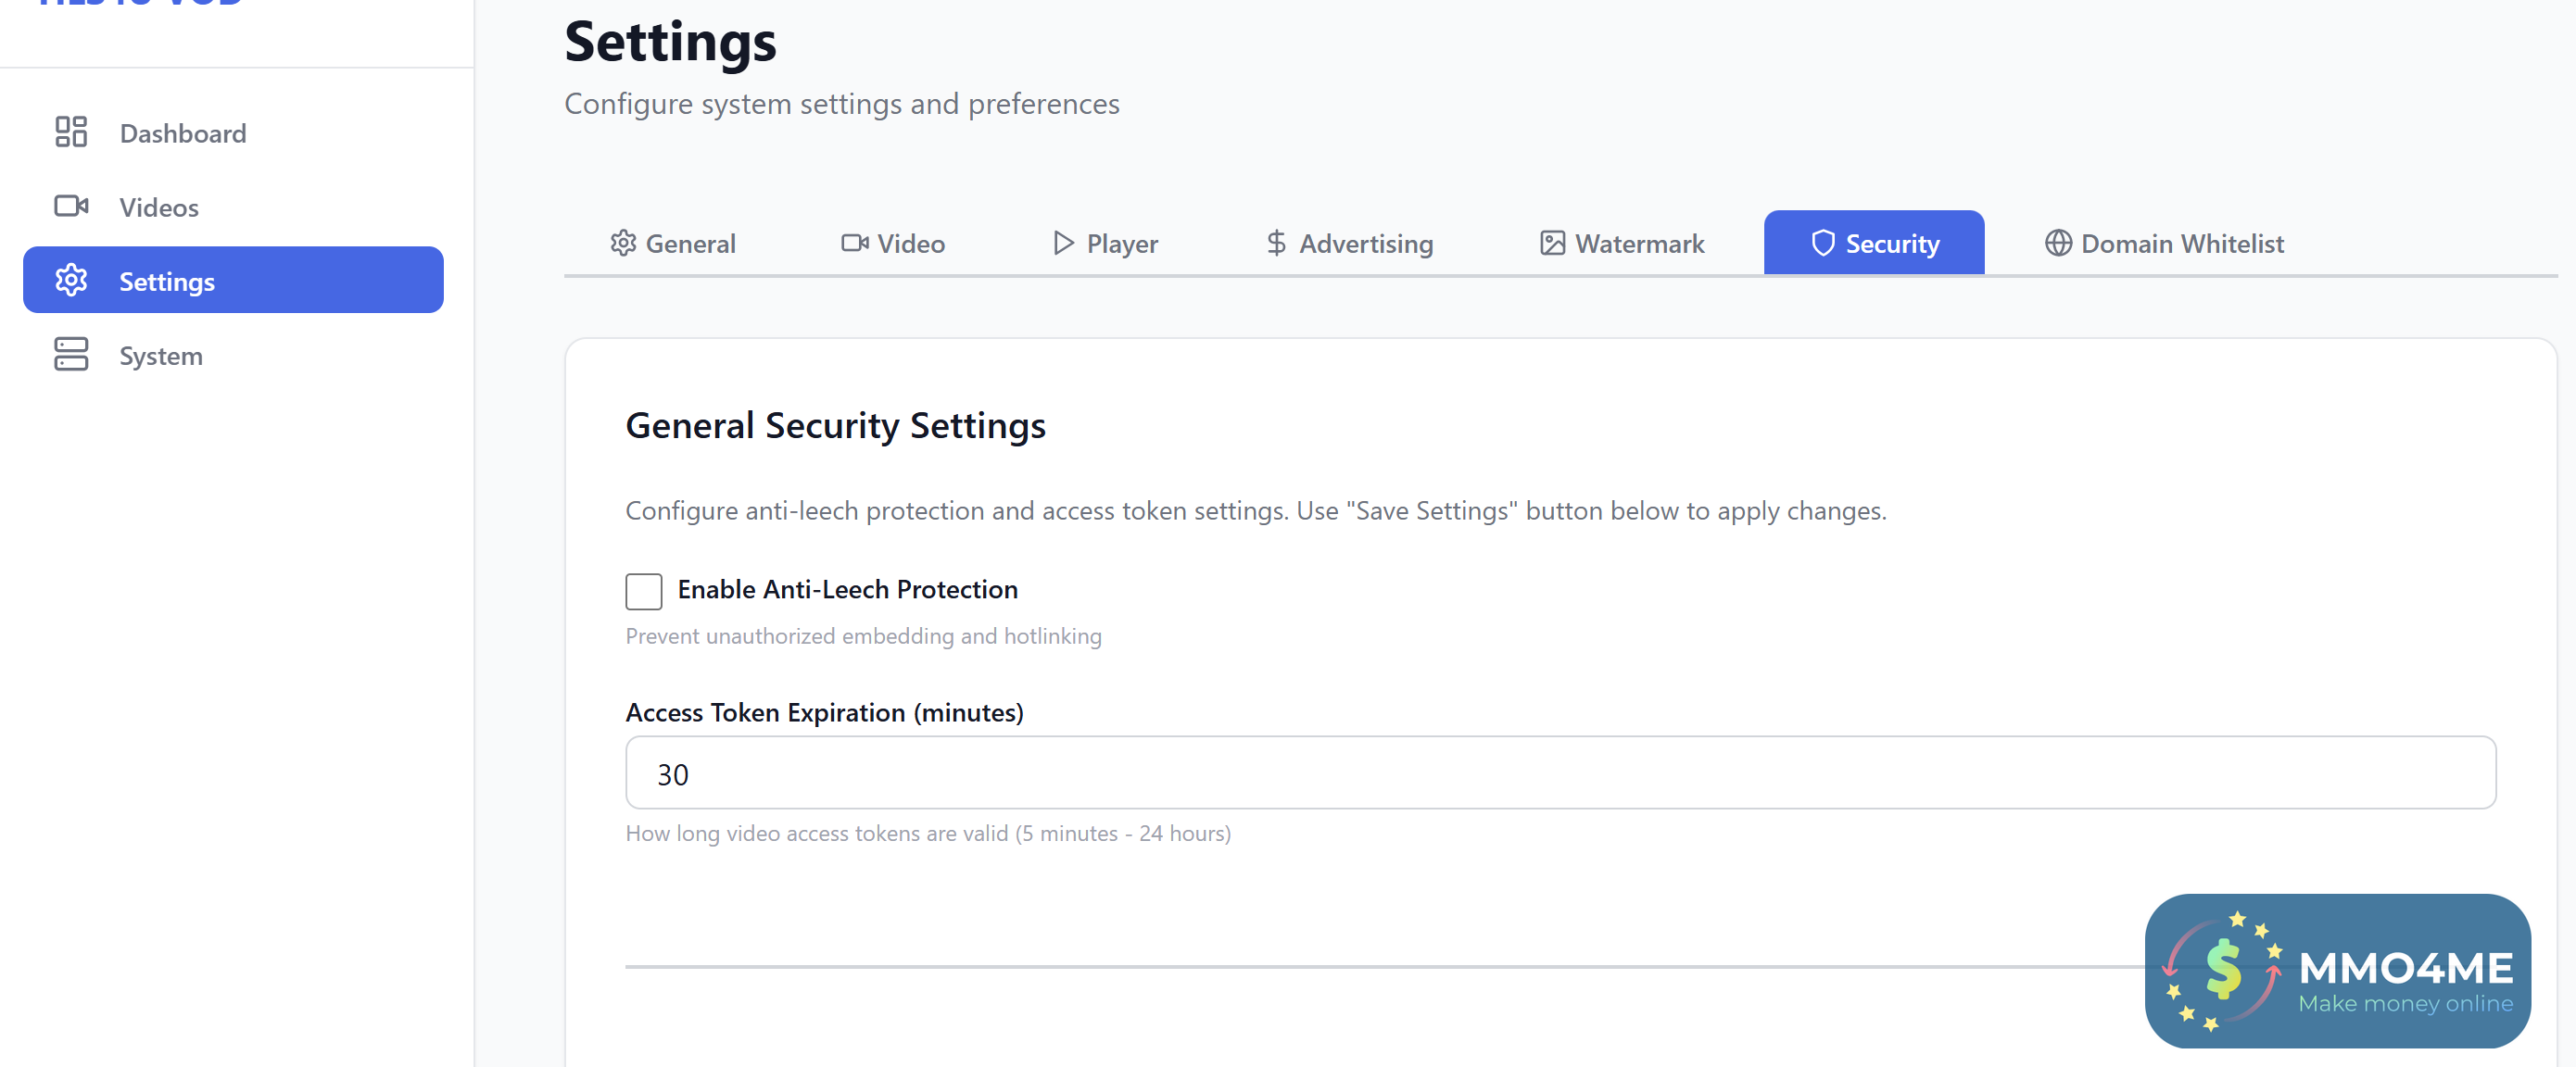Open Videos section in sidebar
2576x1067 pixels.
[x=159, y=207]
